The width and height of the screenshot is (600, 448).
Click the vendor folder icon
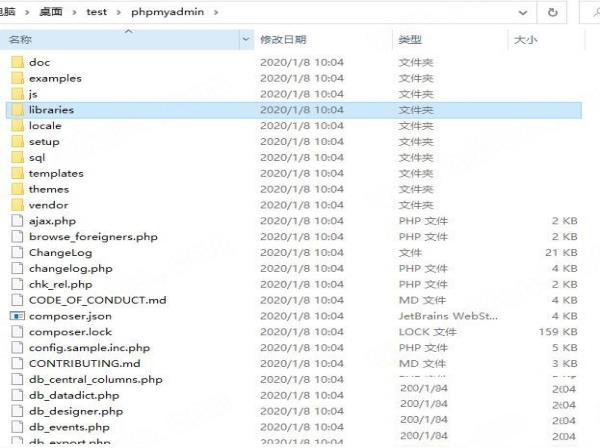(16, 205)
